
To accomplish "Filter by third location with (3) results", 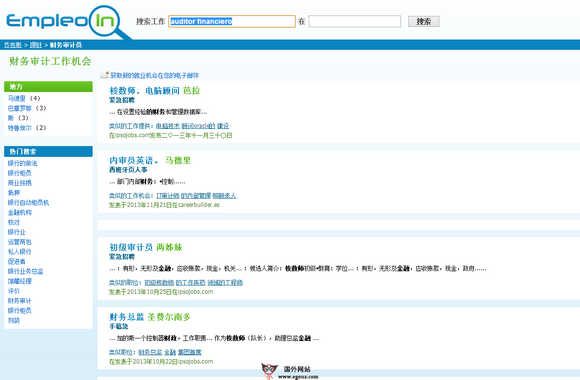I will (x=11, y=118).
